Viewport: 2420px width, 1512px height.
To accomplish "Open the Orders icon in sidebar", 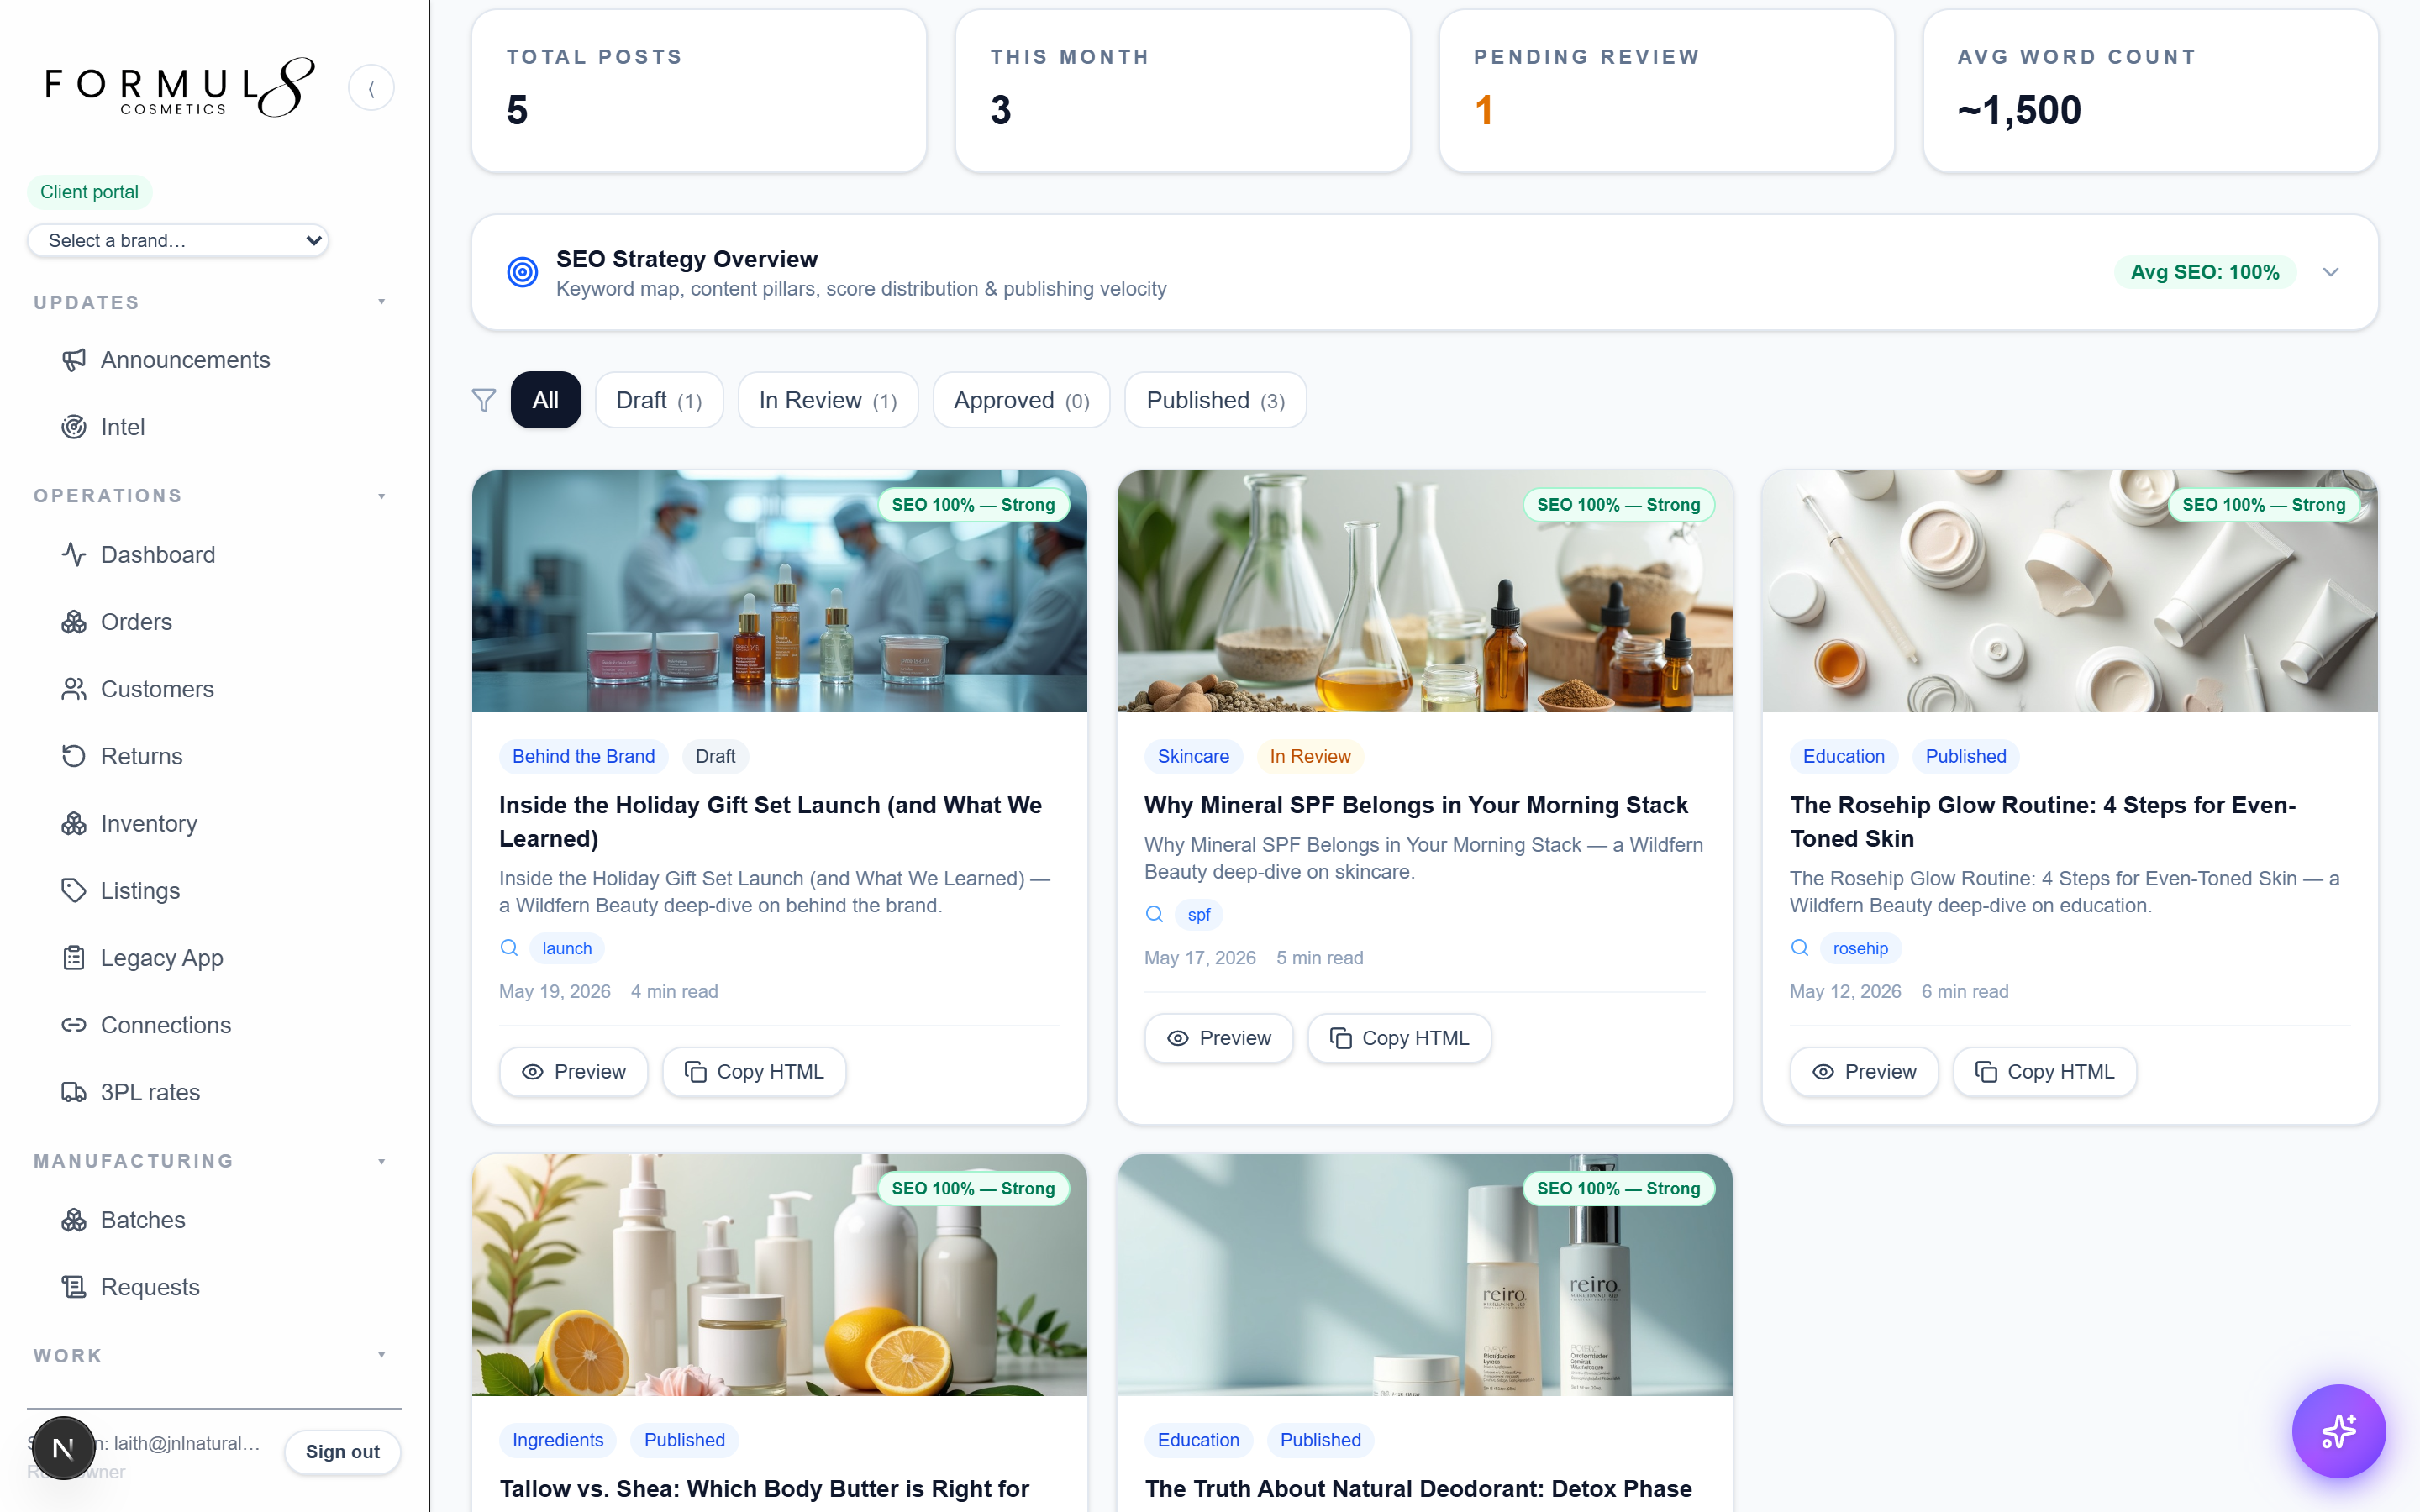I will (x=74, y=622).
